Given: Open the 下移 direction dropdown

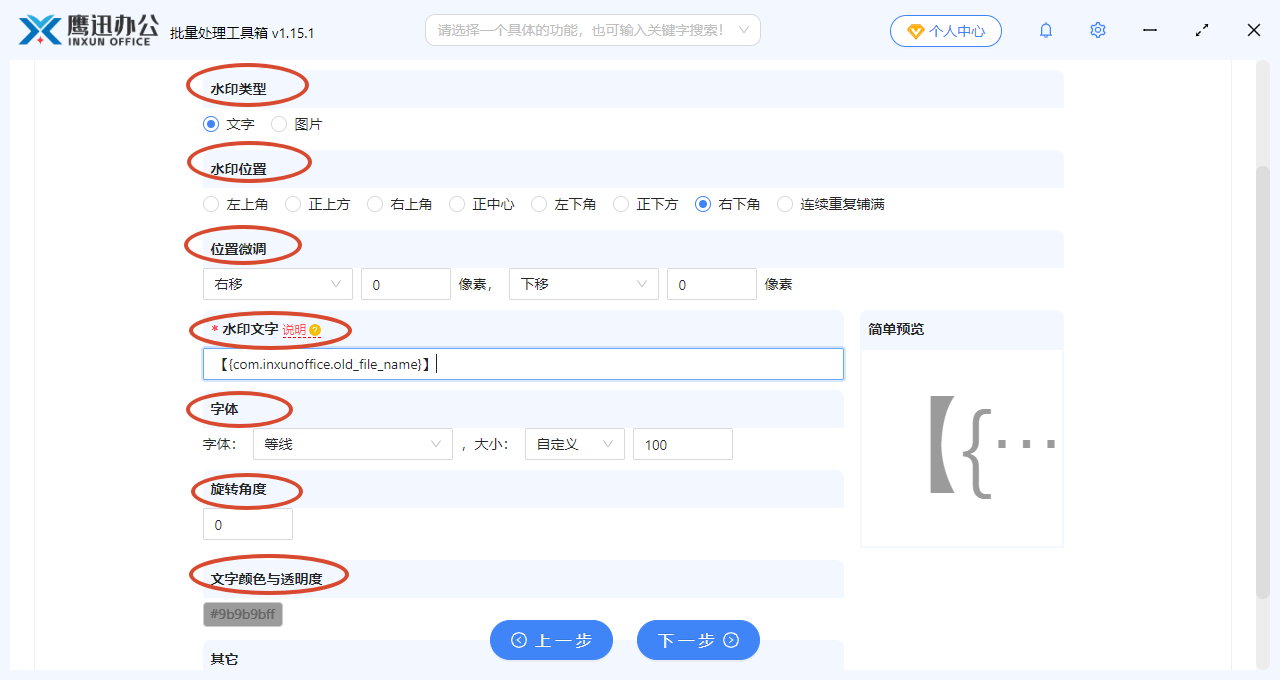Looking at the screenshot, I should (584, 284).
